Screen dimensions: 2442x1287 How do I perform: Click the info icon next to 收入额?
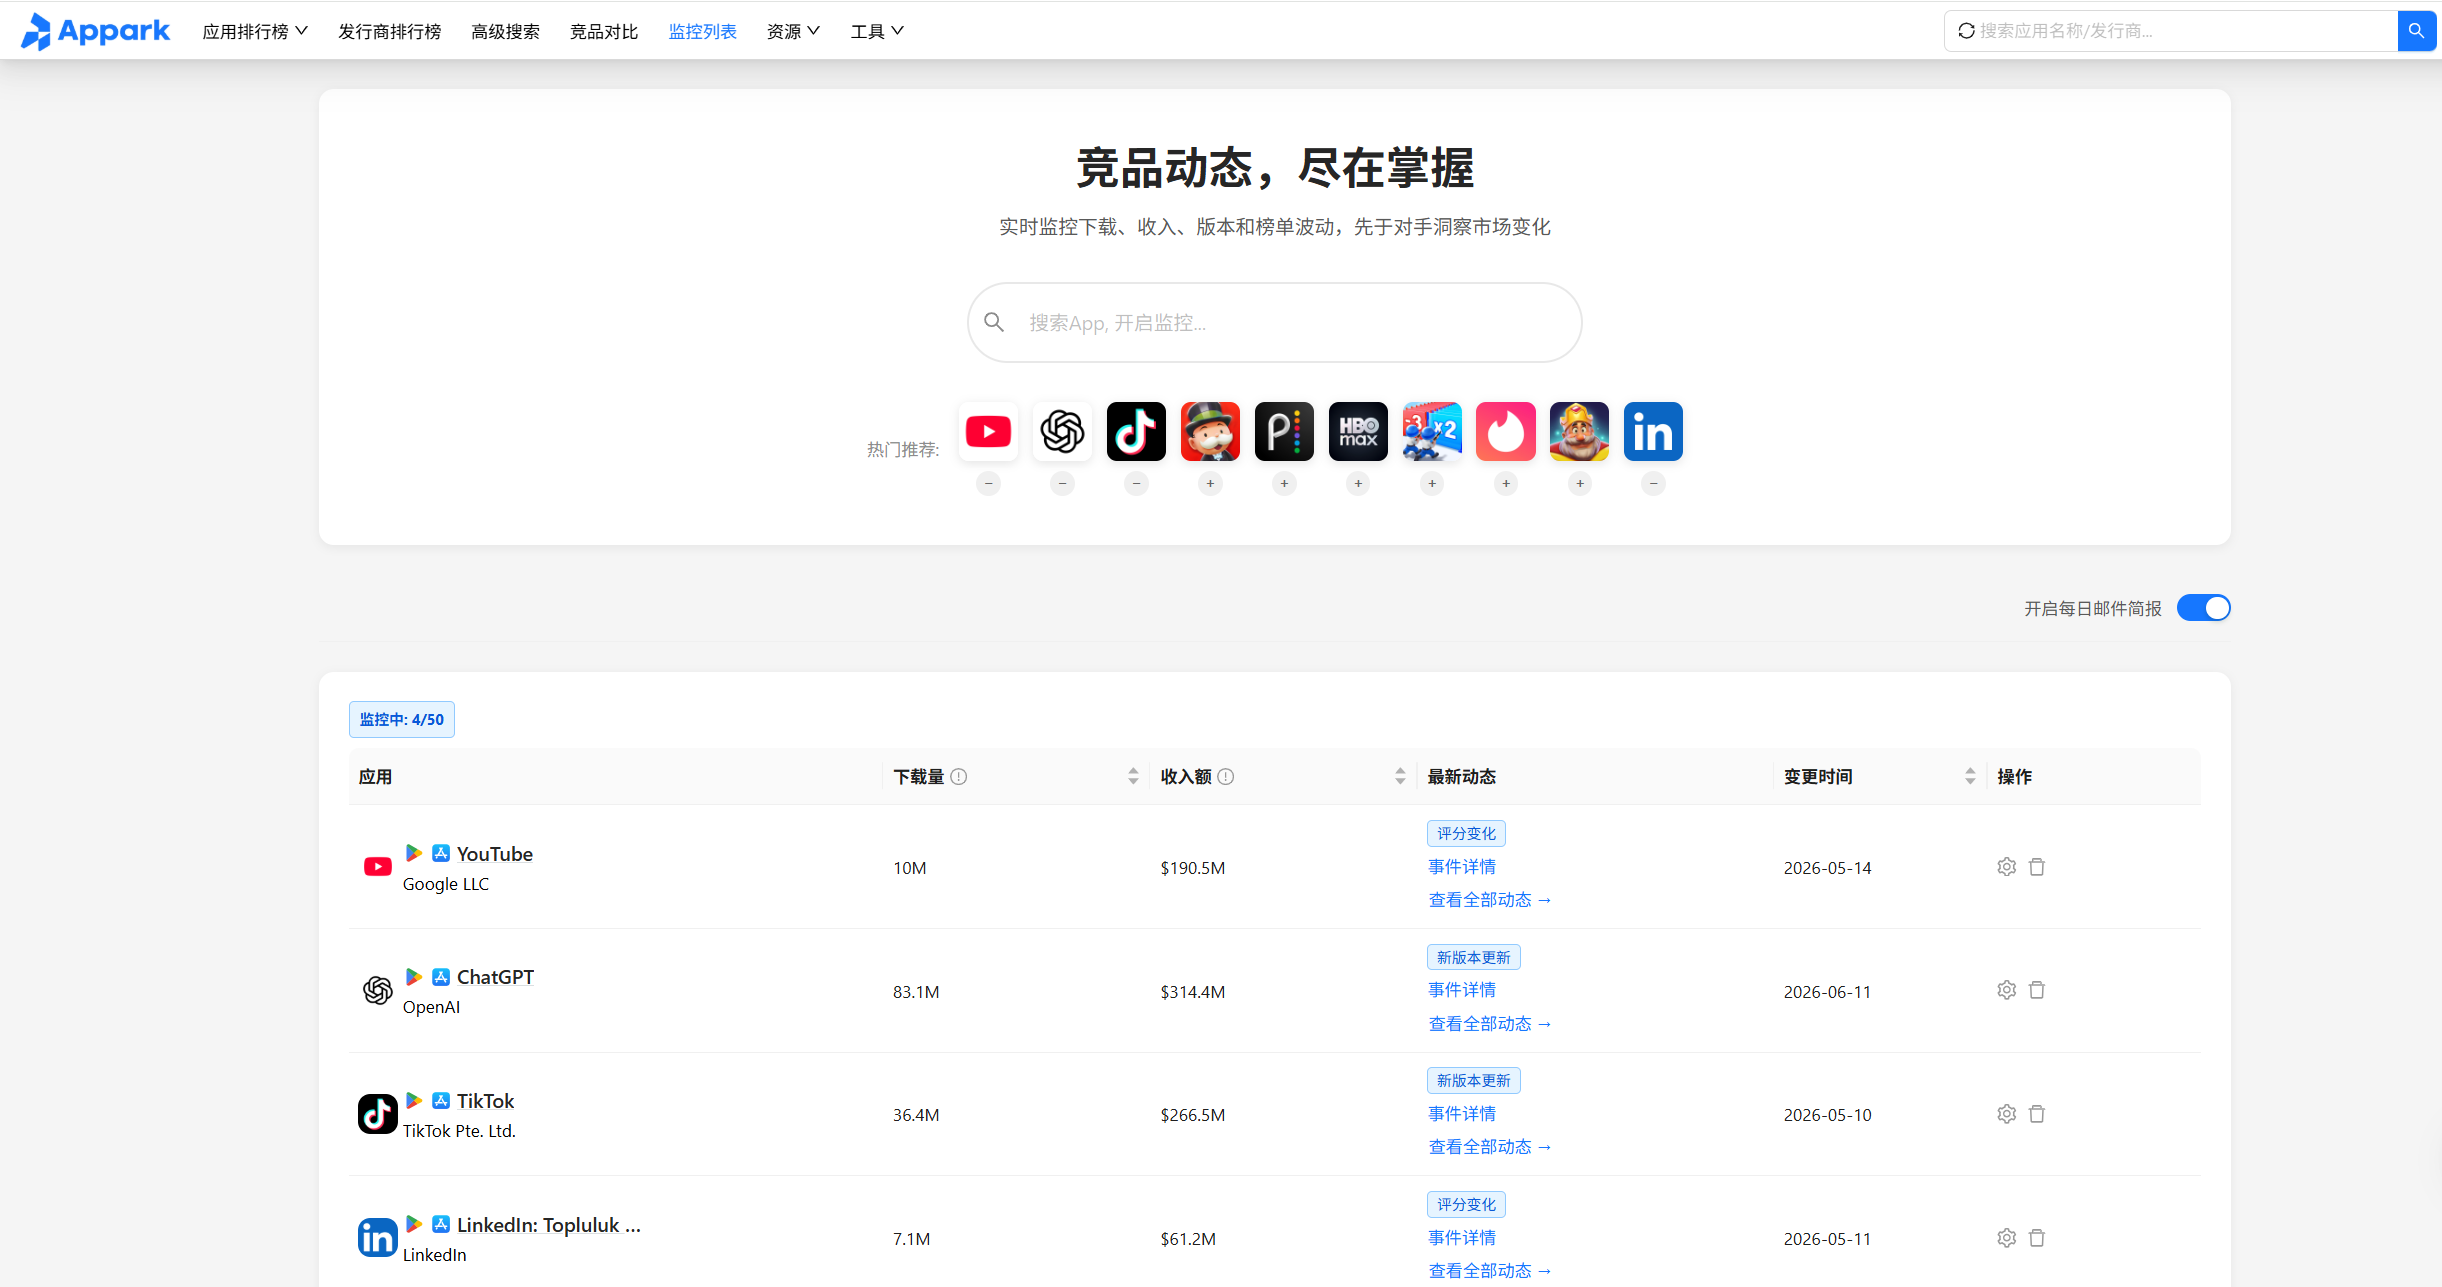[1226, 777]
